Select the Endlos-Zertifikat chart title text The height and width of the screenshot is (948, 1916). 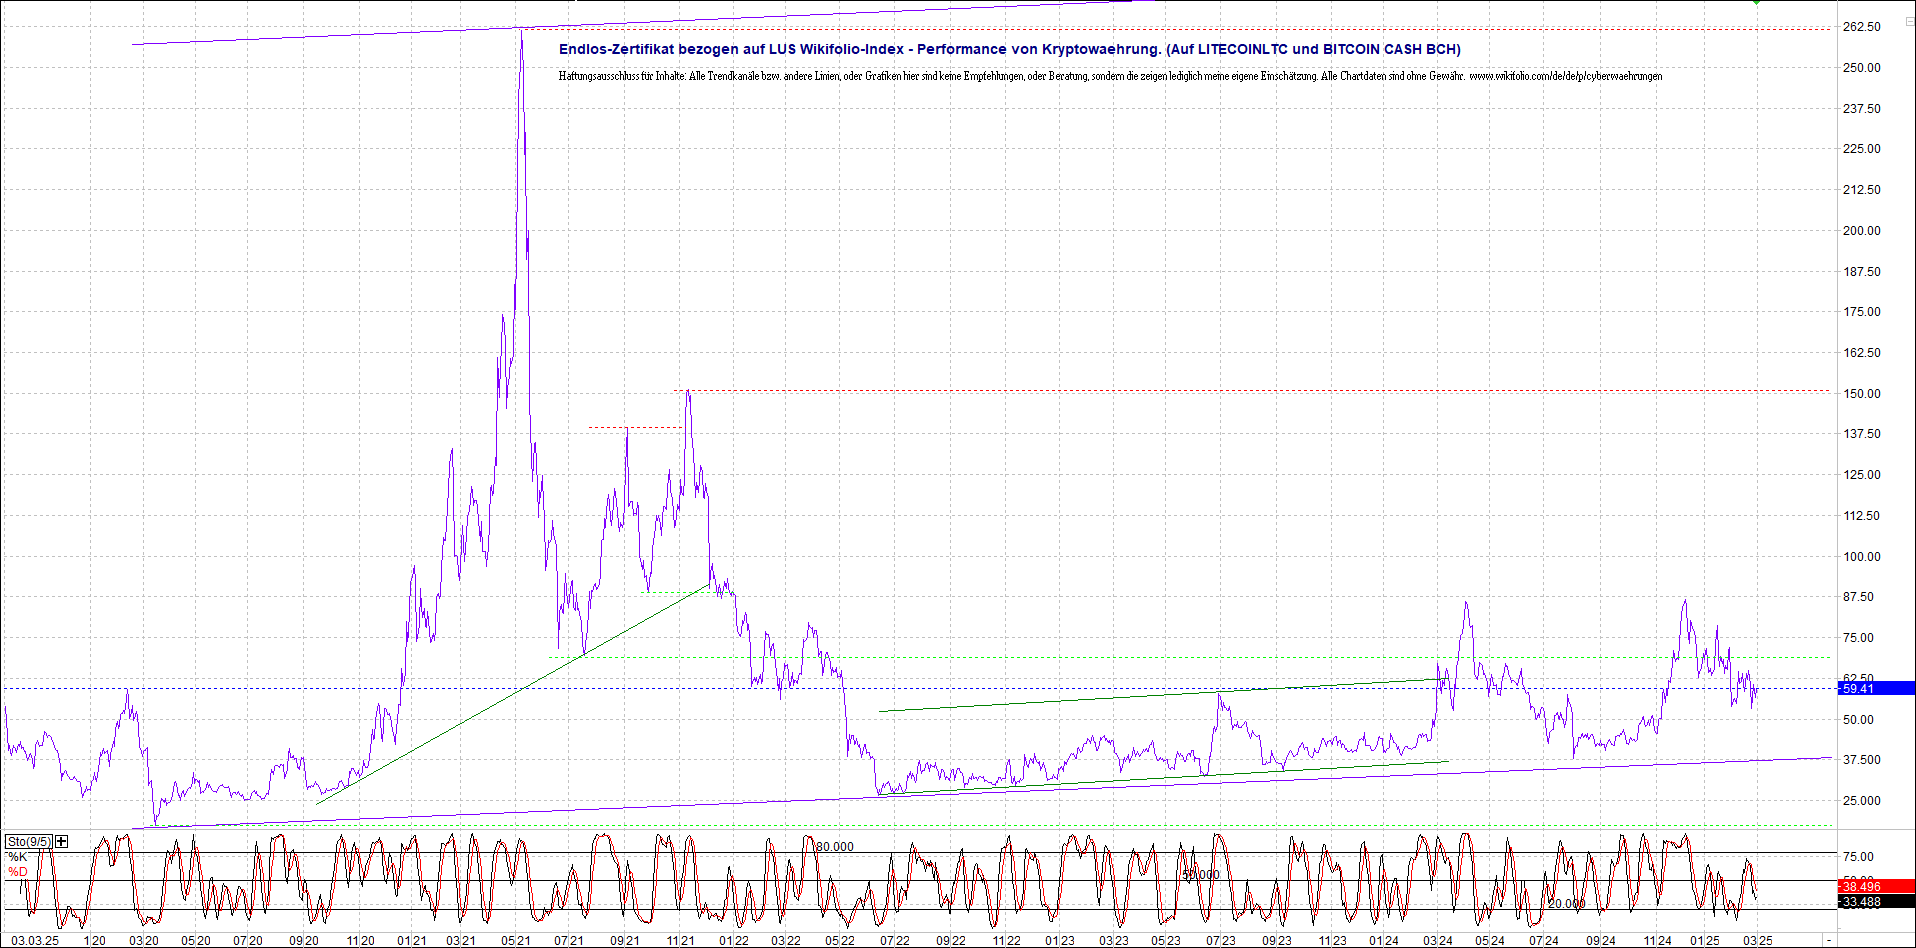point(1009,49)
